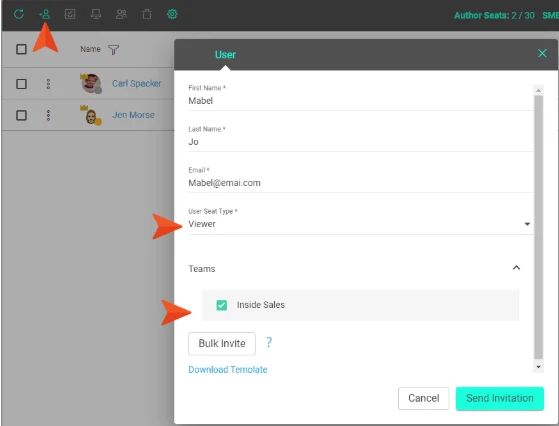Viewport: 559px width, 426px height.
Task: Select the User tab in dialog
Action: [225, 55]
